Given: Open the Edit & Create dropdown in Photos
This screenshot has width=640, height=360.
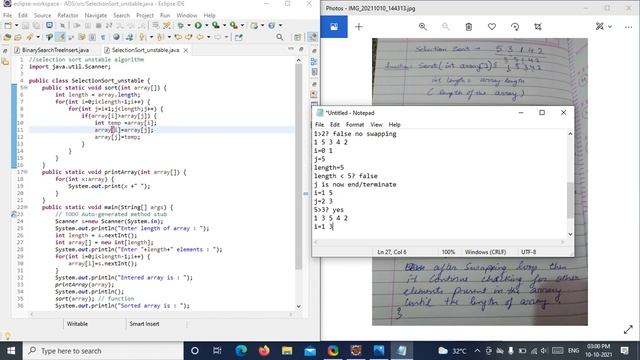Looking at the screenshot, I should pyautogui.click(x=604, y=27).
